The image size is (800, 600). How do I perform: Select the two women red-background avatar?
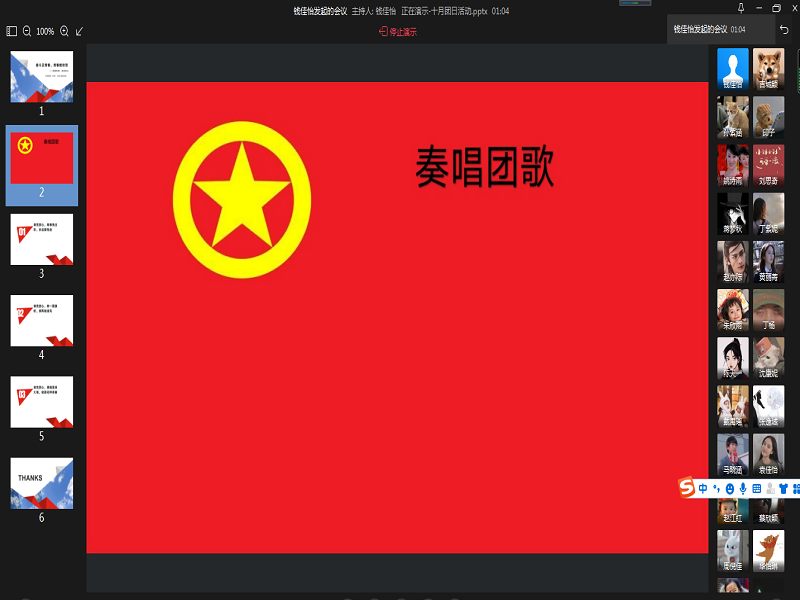[x=733, y=166]
